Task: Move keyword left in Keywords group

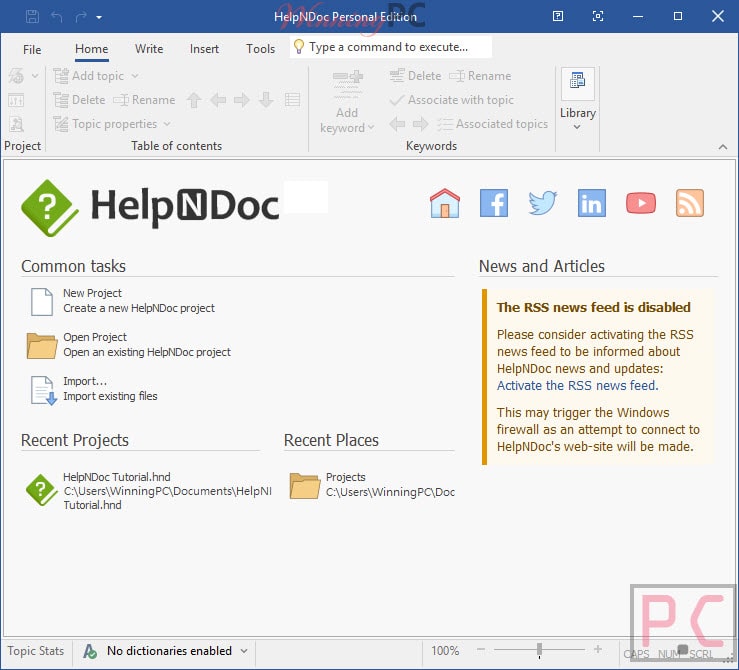Action: coord(397,124)
